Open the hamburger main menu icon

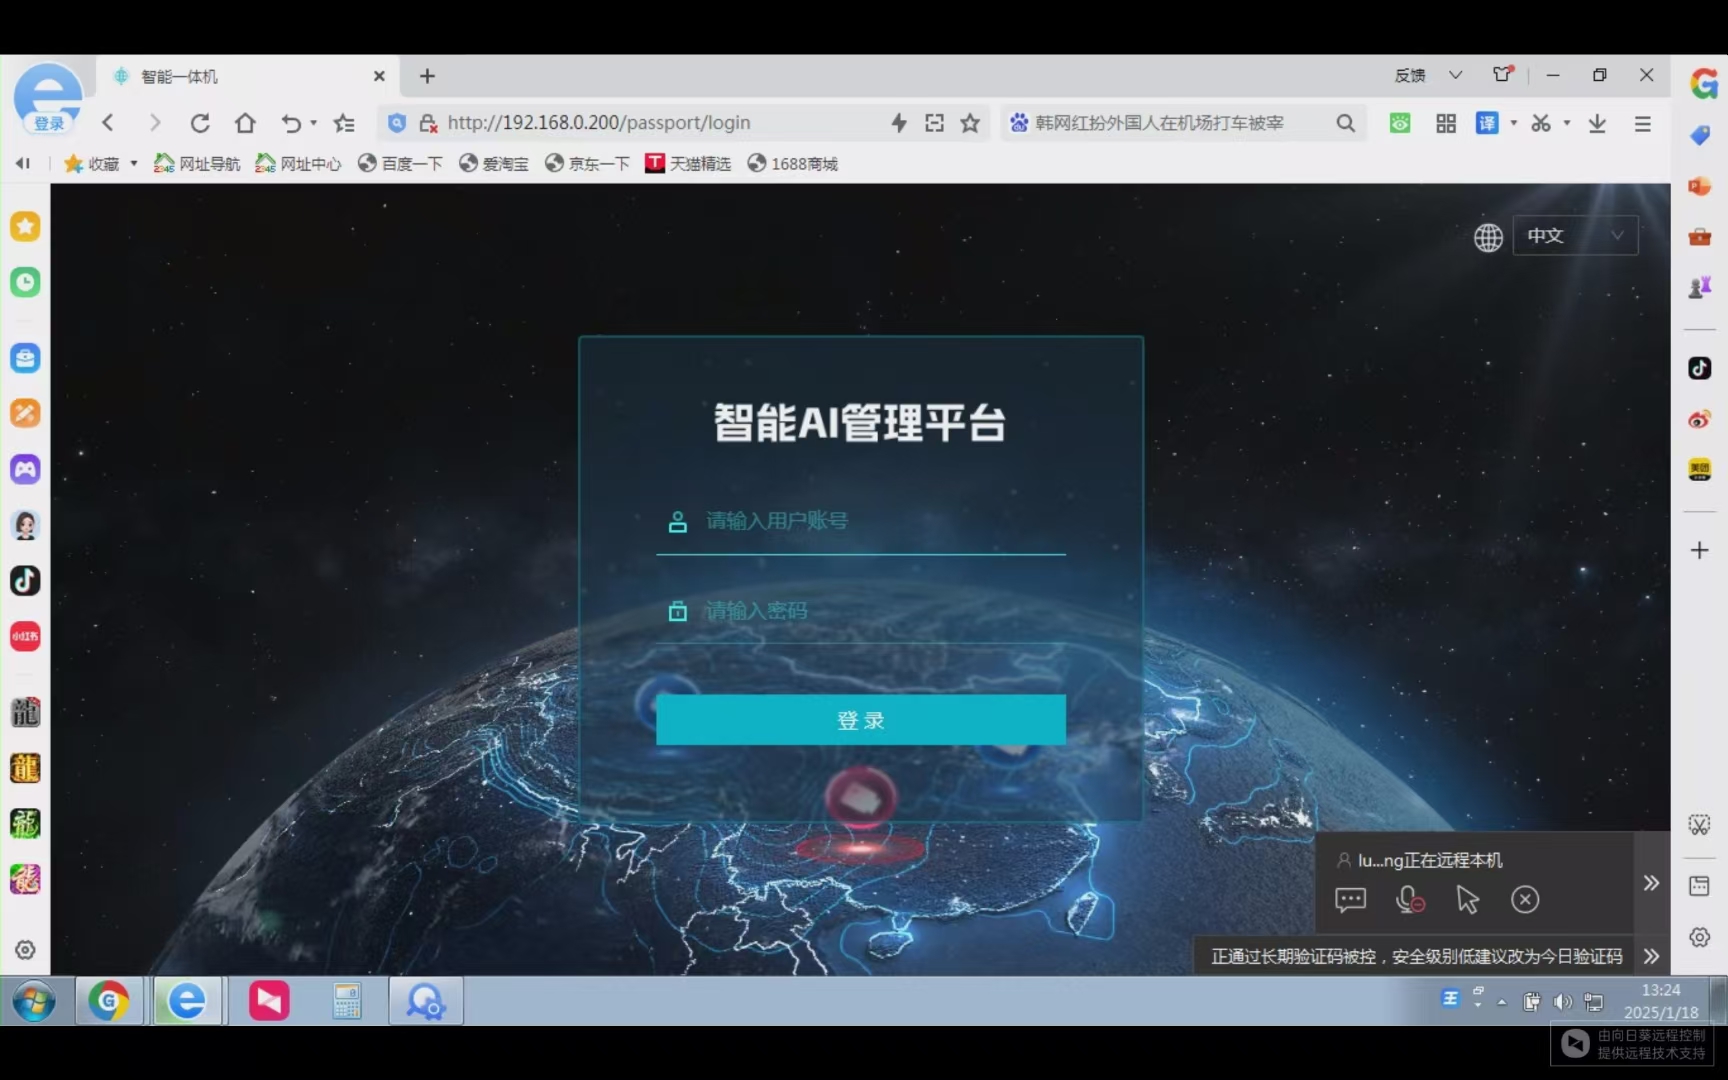(x=1641, y=122)
